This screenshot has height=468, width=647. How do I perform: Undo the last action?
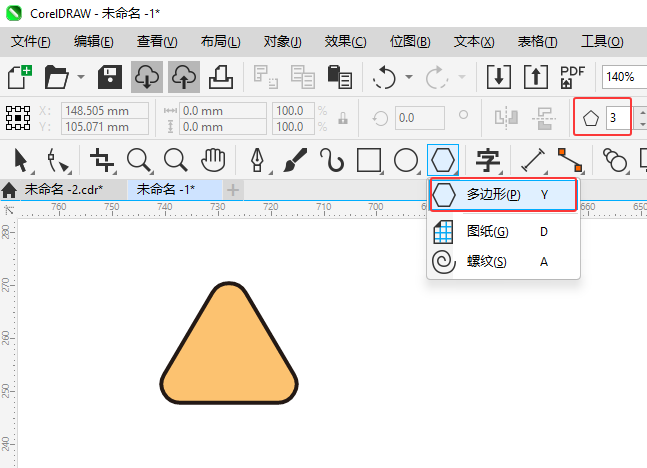tap(384, 77)
